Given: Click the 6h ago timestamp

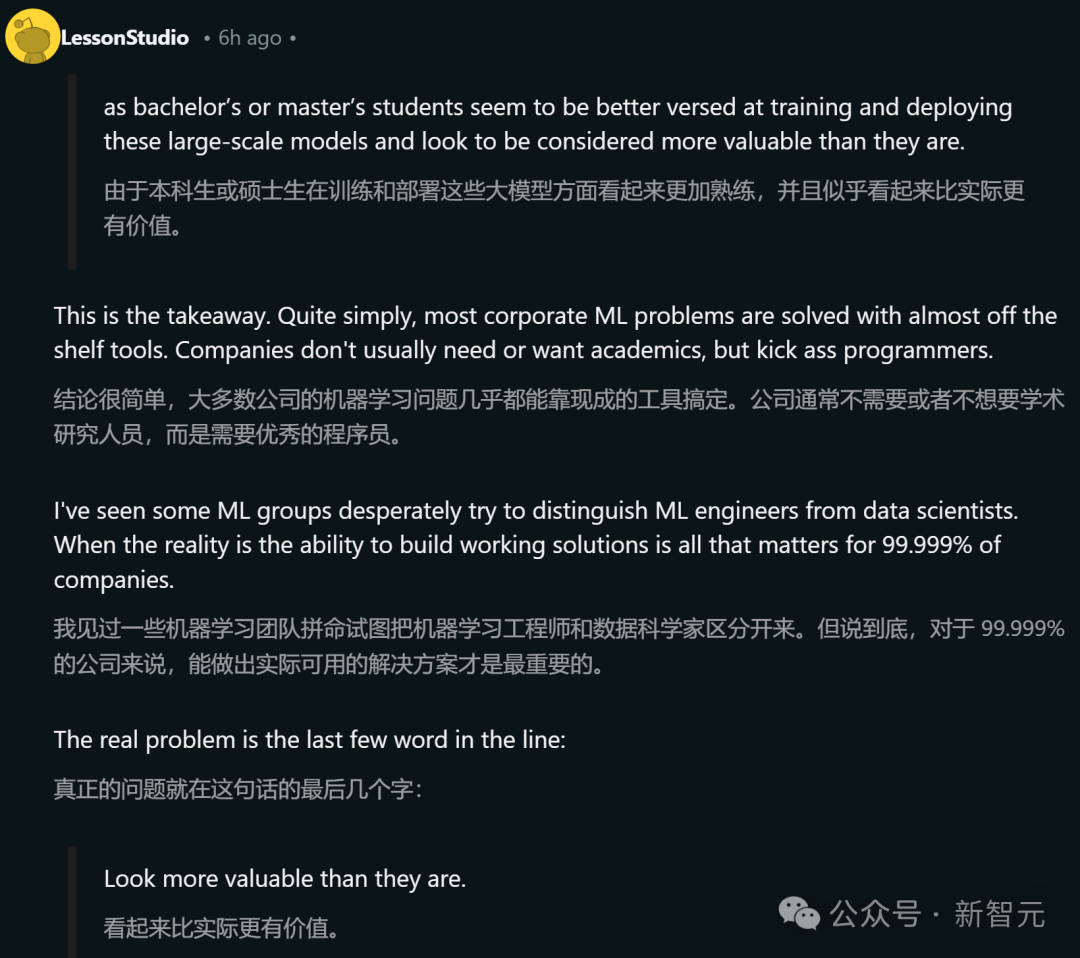Looking at the screenshot, I should (249, 38).
